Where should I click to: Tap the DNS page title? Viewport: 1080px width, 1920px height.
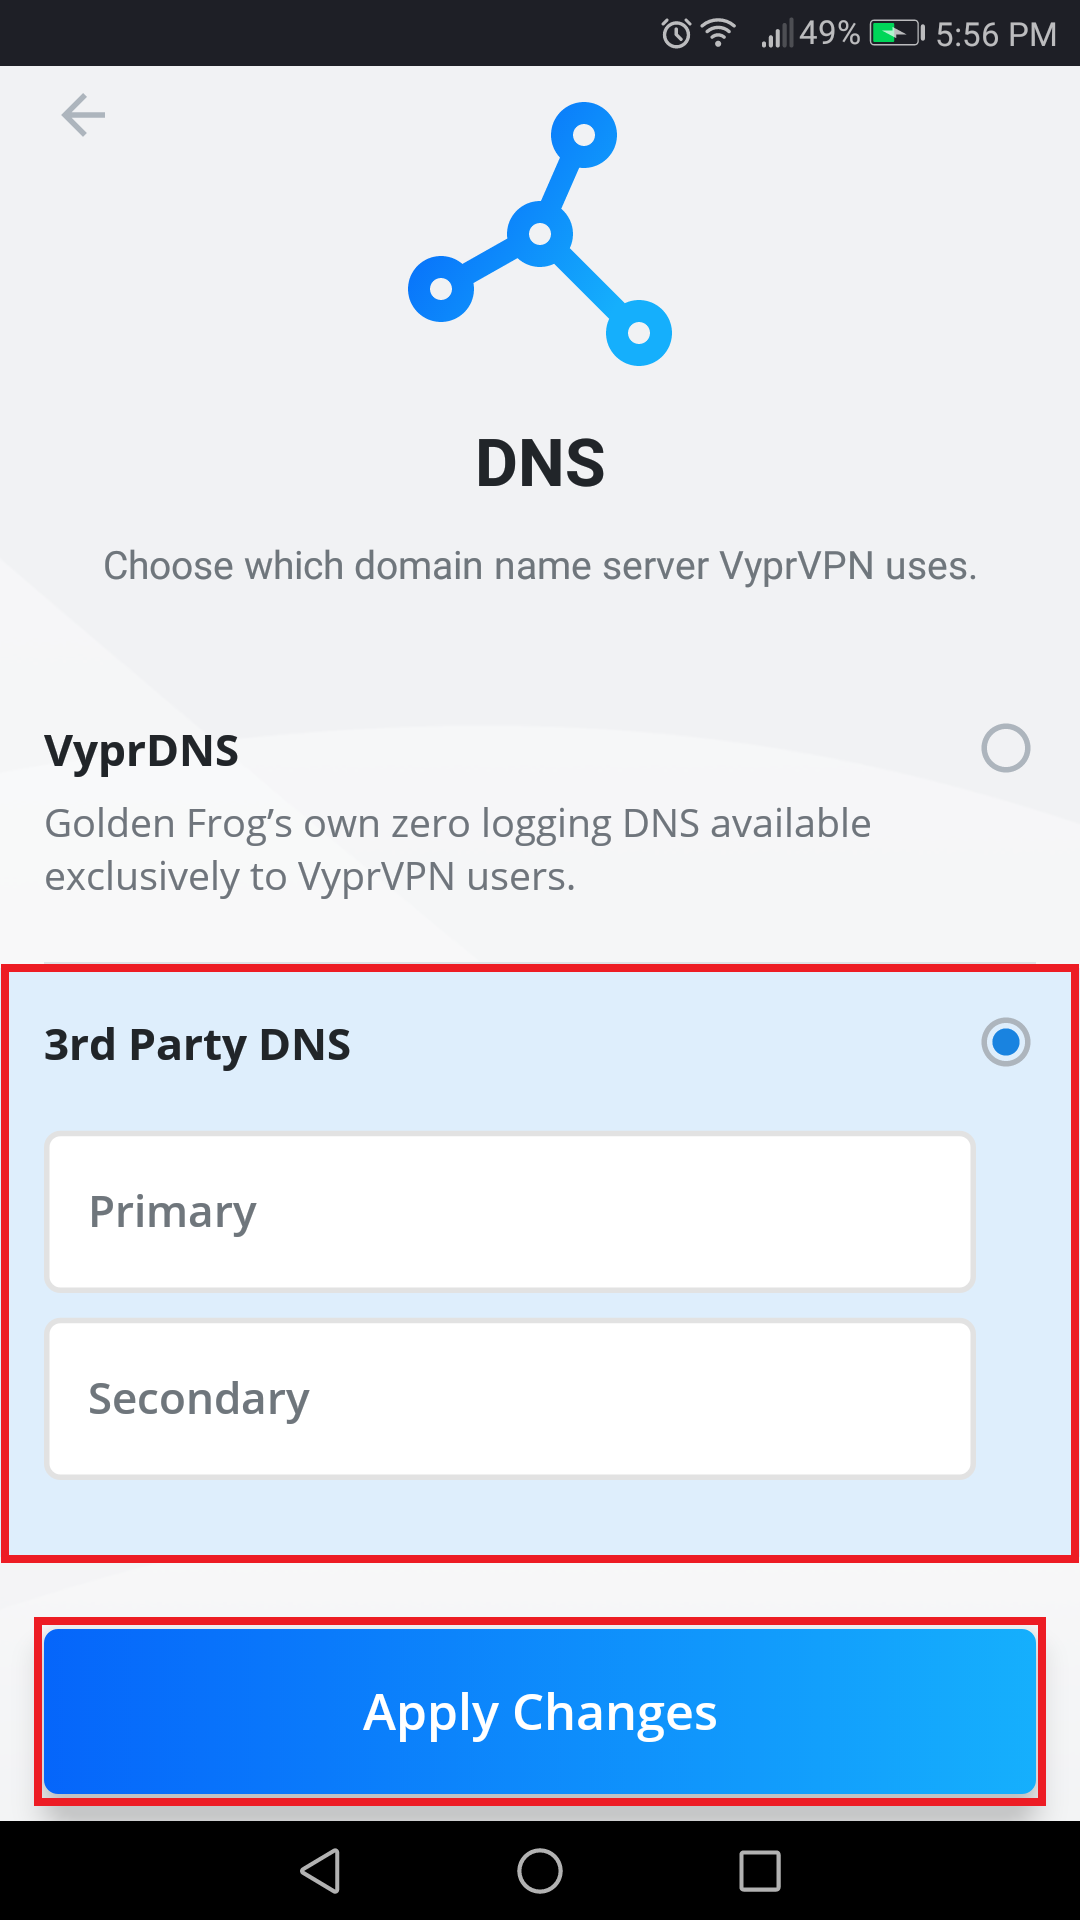540,463
